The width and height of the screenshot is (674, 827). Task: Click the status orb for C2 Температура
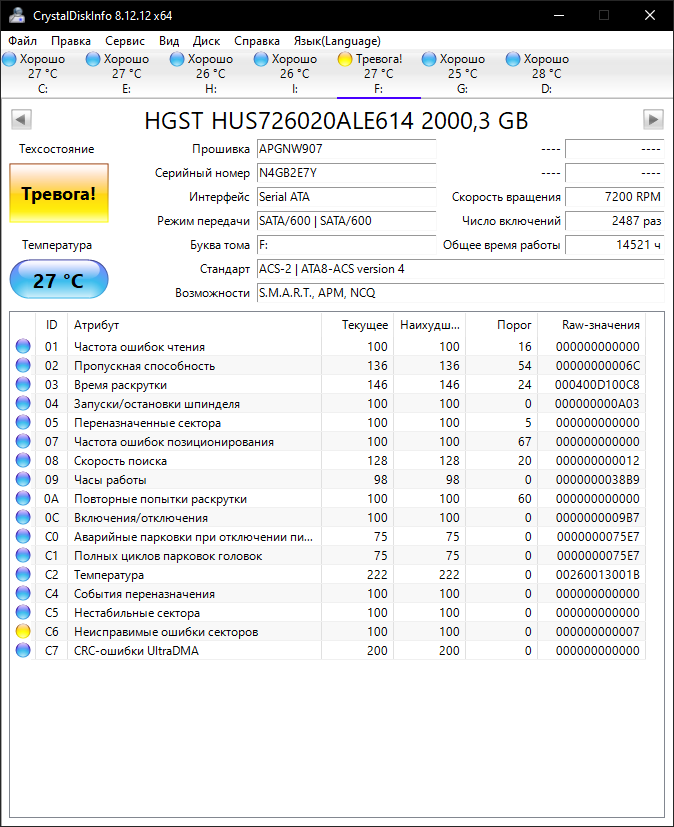click(x=23, y=574)
